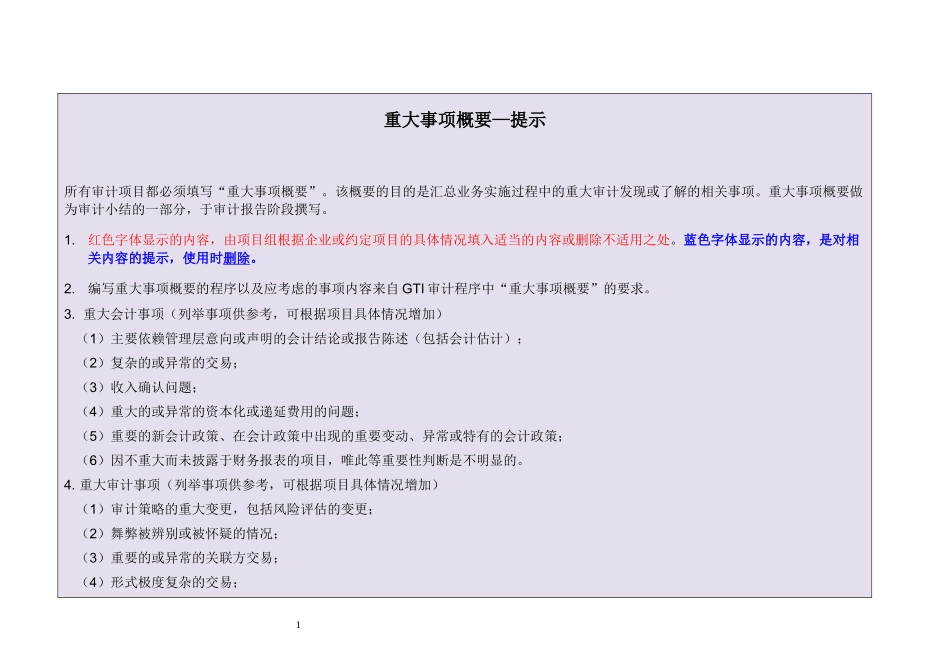Click the line 重大的或异常的资本化或递延费用的问题
Screen dimensions: 950x672
click(x=220, y=412)
